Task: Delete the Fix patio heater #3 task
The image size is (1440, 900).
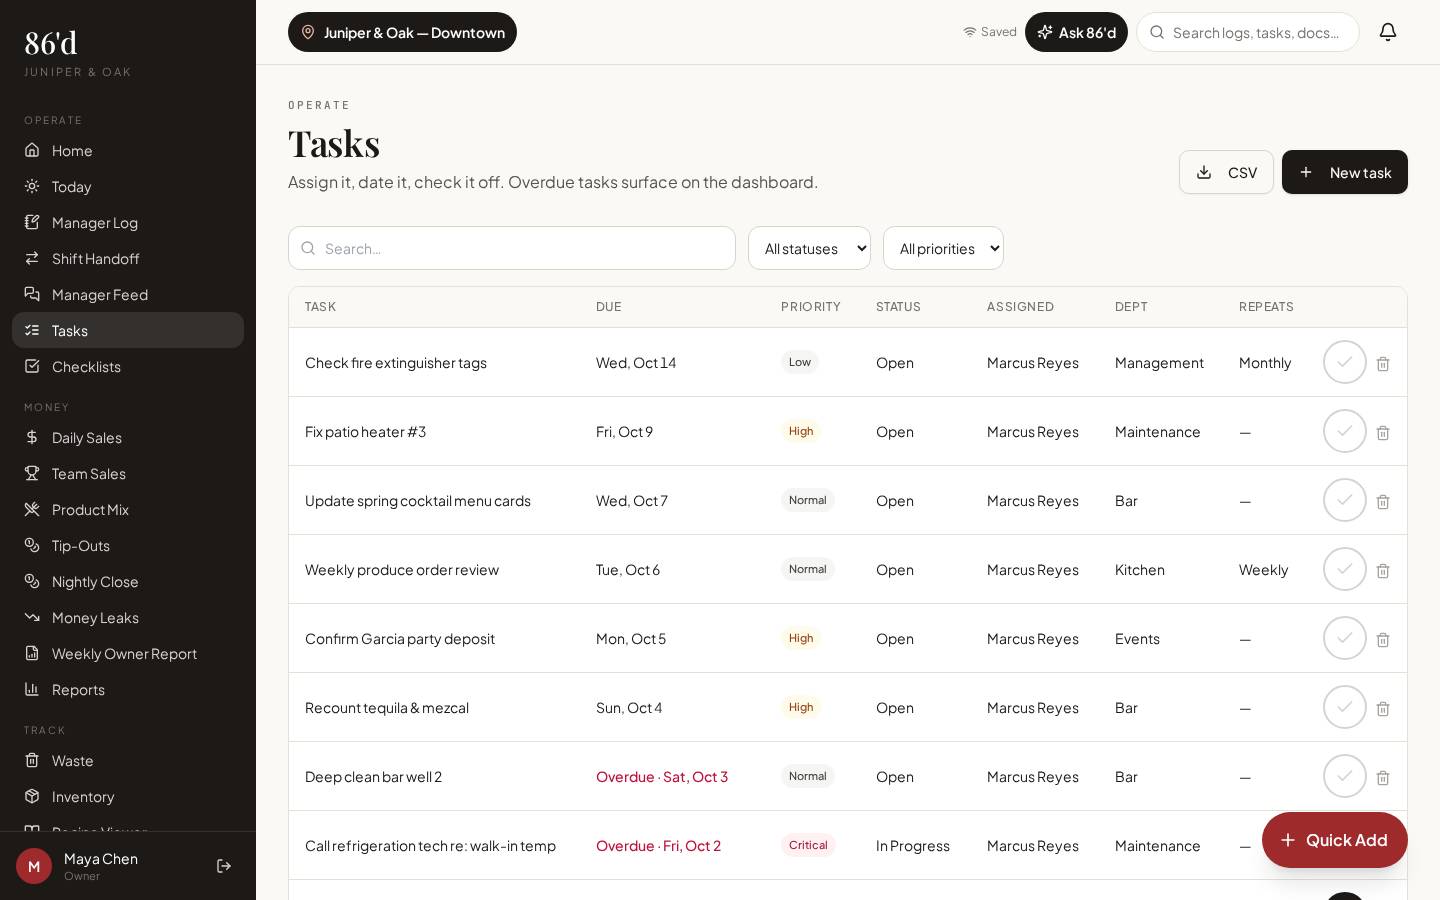Action: point(1383,432)
